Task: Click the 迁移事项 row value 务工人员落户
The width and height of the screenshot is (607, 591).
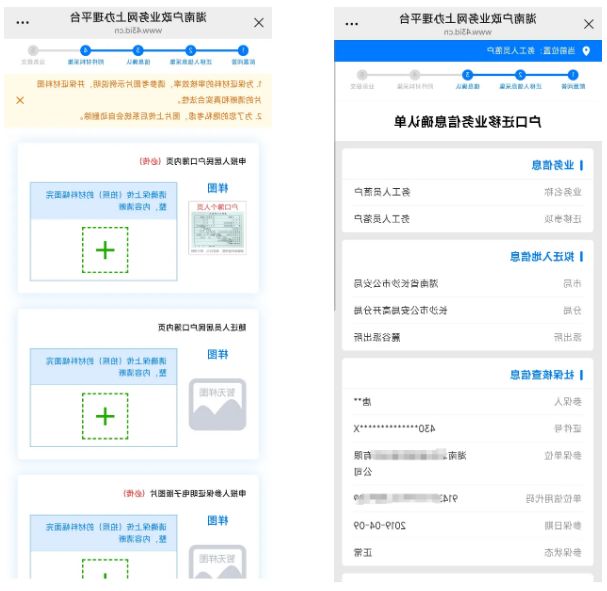Action: (x=382, y=219)
